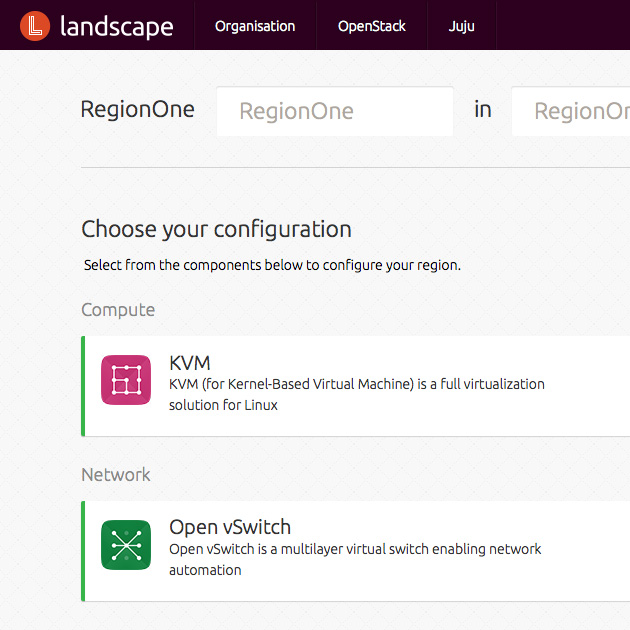The image size is (630, 630).
Task: Click the 'Choose your configuration' heading
Action: point(217,229)
